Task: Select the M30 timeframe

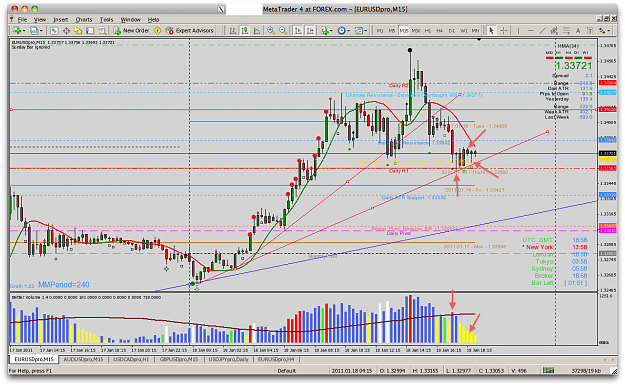Action: pyautogui.click(x=416, y=31)
